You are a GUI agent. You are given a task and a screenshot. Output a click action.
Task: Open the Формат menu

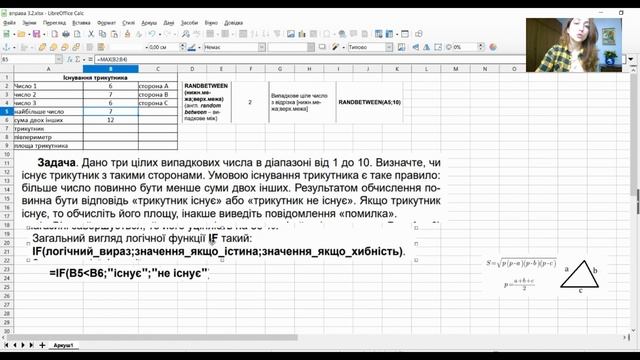107,23
